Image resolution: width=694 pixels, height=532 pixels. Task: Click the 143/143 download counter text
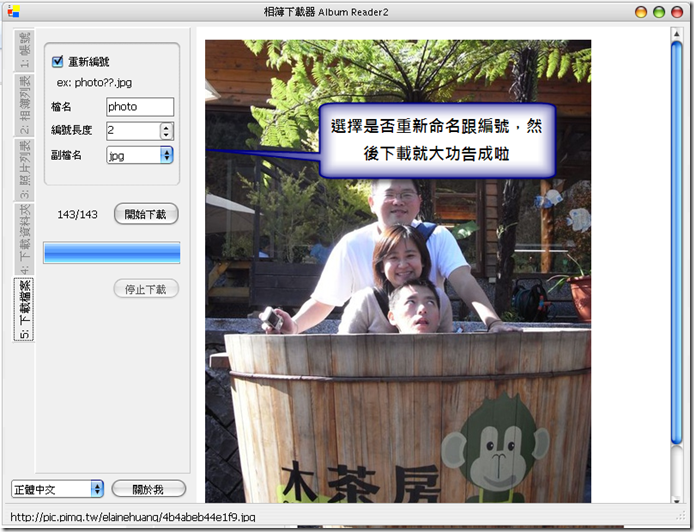(77, 215)
